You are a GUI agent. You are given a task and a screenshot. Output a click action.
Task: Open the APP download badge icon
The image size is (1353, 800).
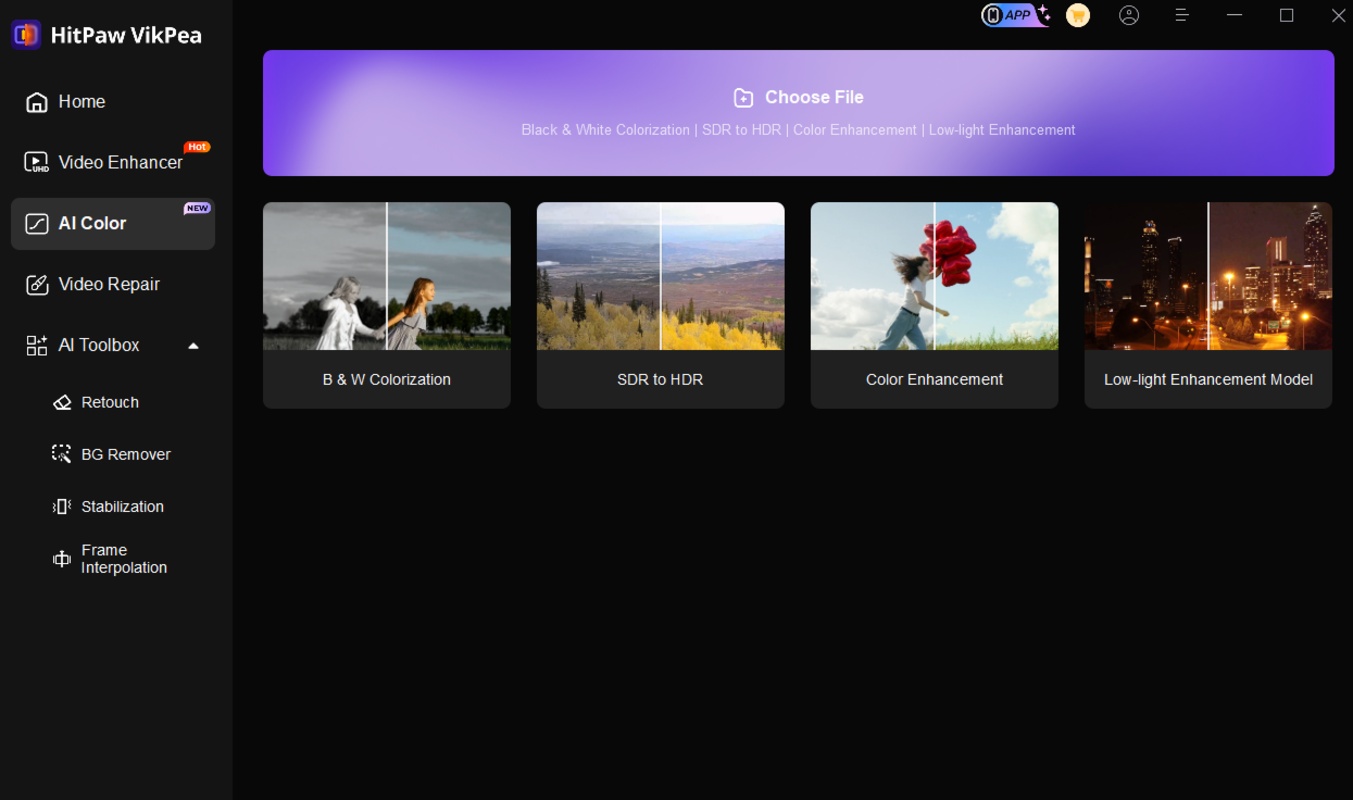[1015, 15]
